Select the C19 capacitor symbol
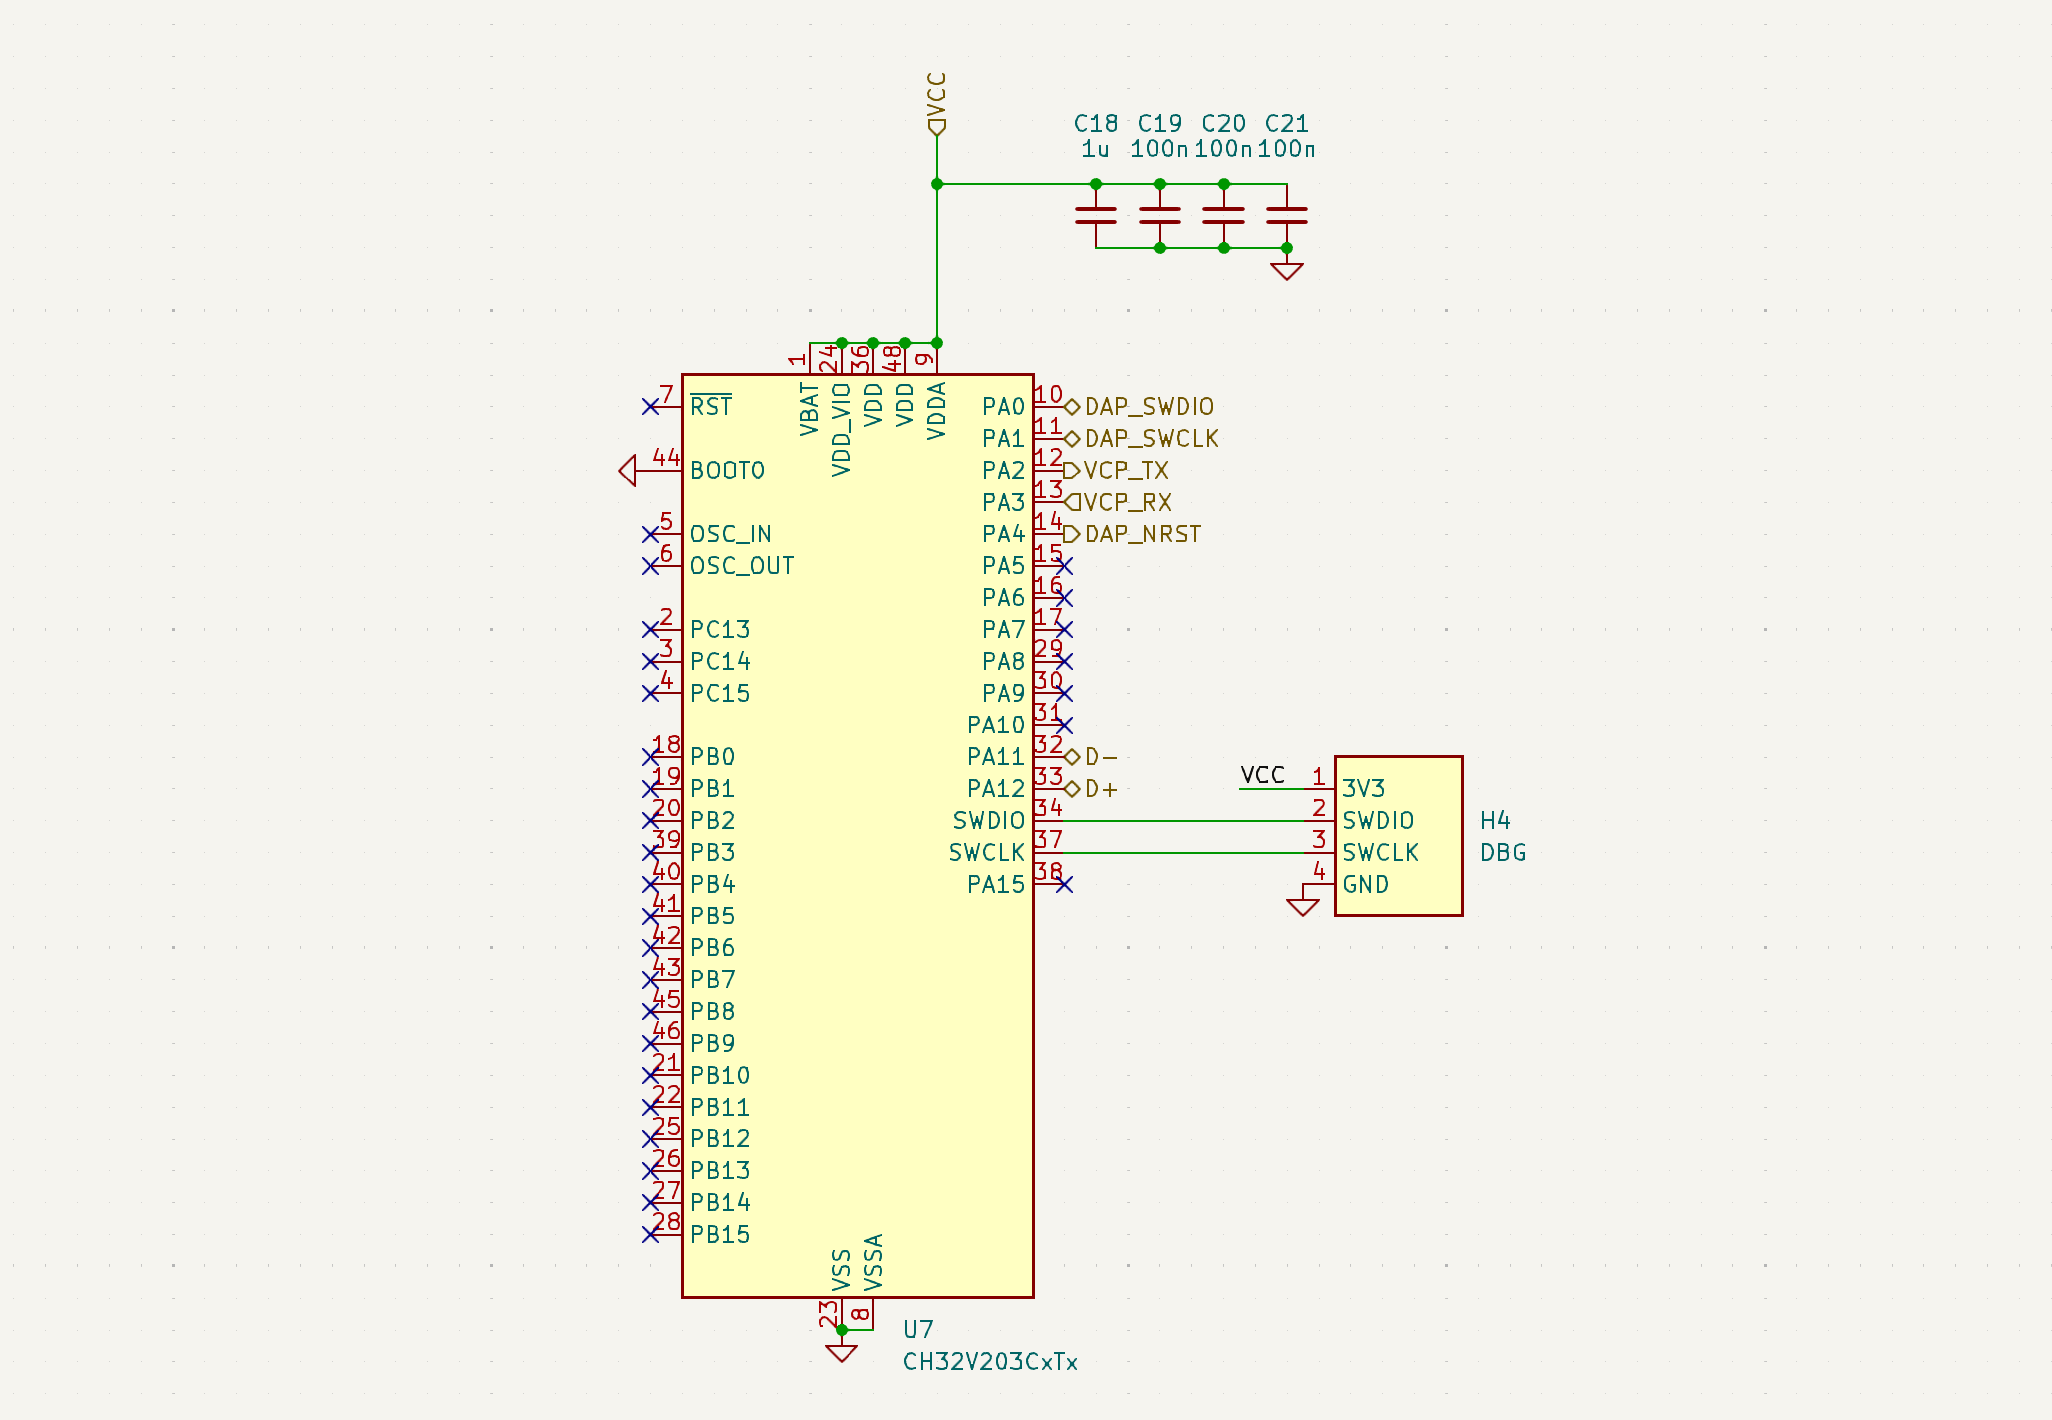Viewport: 2052px width, 1420px height. pos(1160,215)
